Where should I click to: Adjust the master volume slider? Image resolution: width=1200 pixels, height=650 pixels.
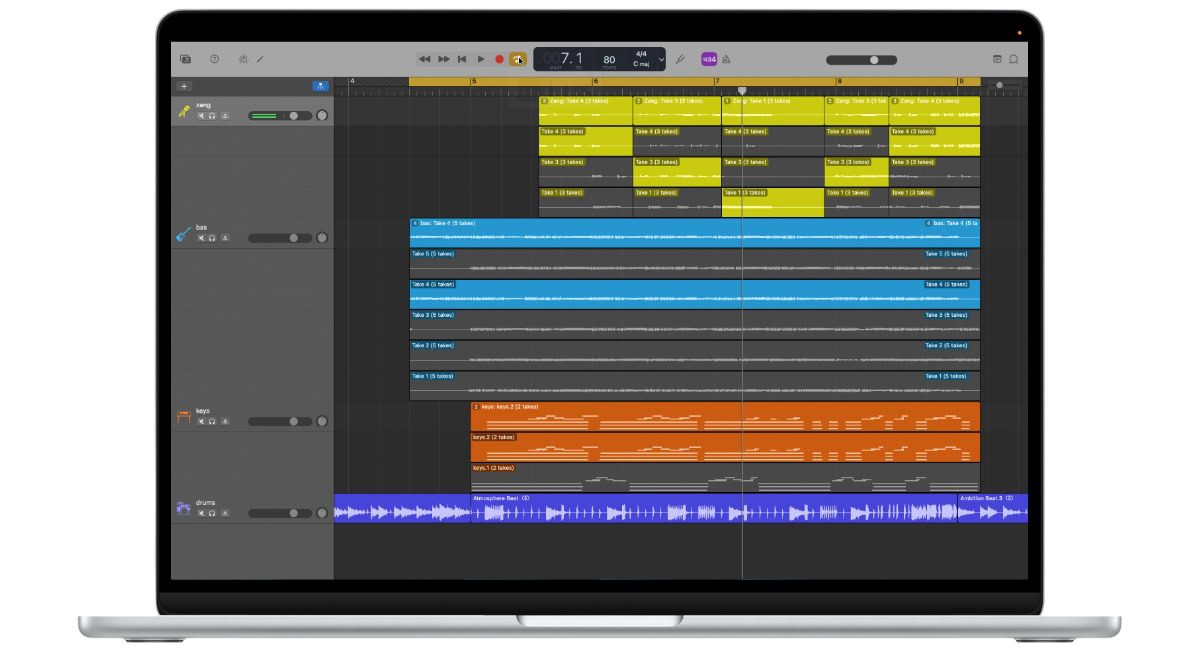861,60
